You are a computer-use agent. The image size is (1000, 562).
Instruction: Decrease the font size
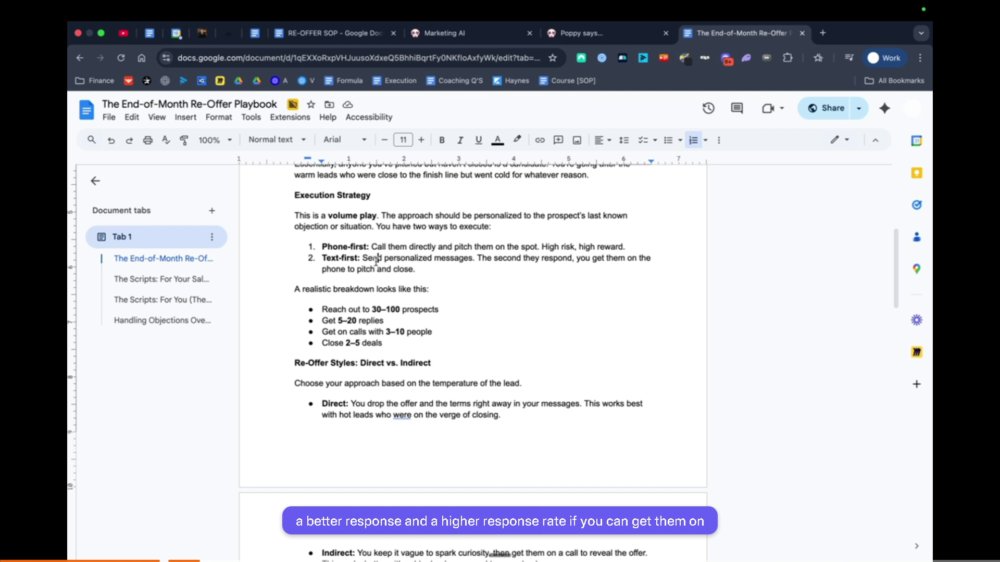tap(384, 140)
